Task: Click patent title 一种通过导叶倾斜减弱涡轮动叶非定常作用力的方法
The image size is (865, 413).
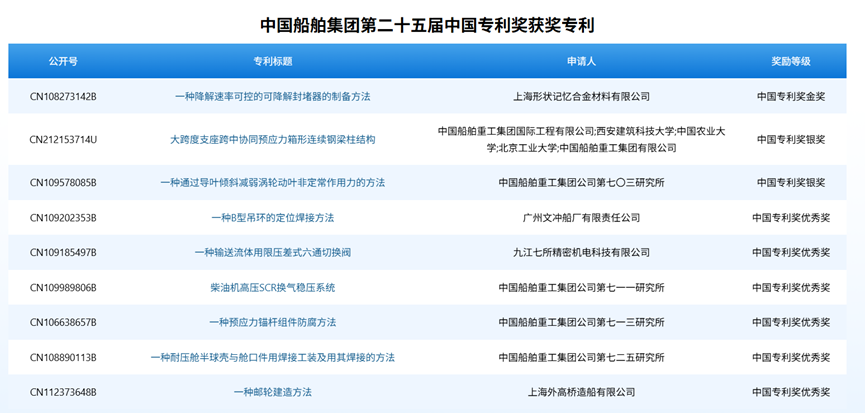Action: [x=272, y=182]
